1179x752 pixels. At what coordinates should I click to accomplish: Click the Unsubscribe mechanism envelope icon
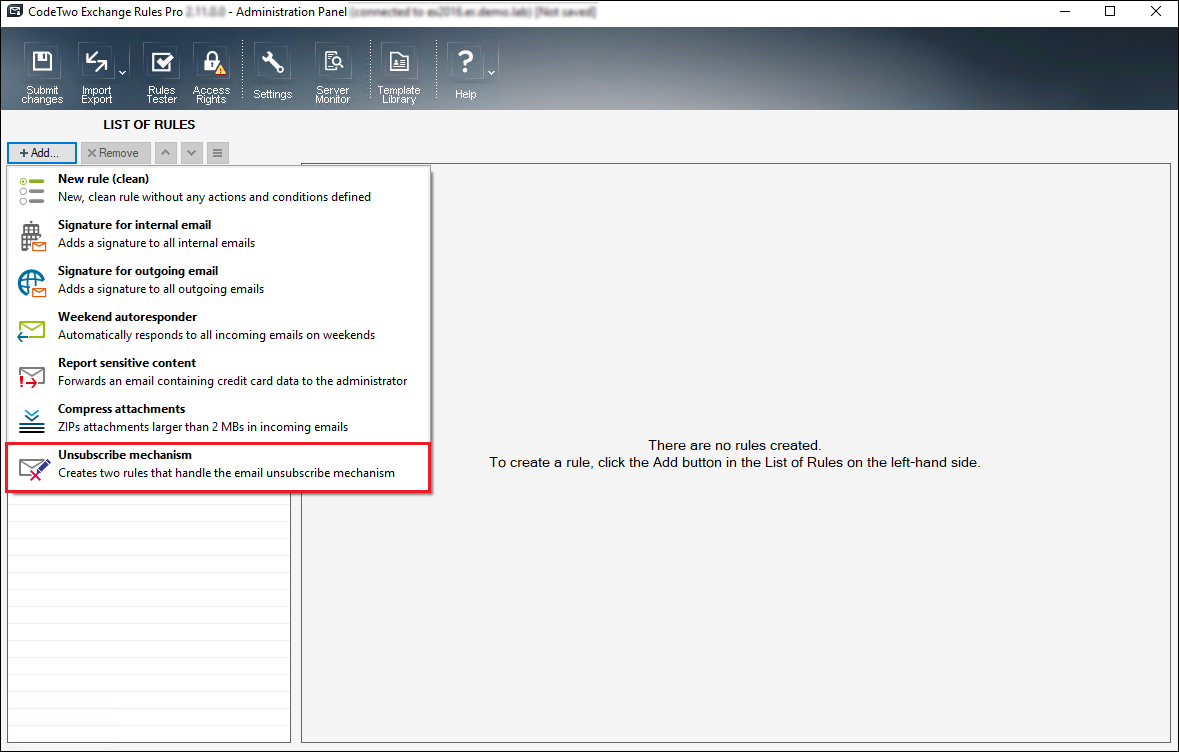click(x=34, y=469)
